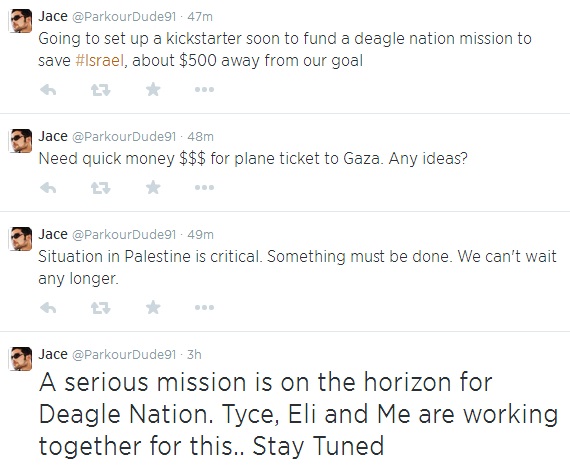Reply to the plane ticket to Gaza tweet
Screen dimensions: 570x467
[48, 188]
